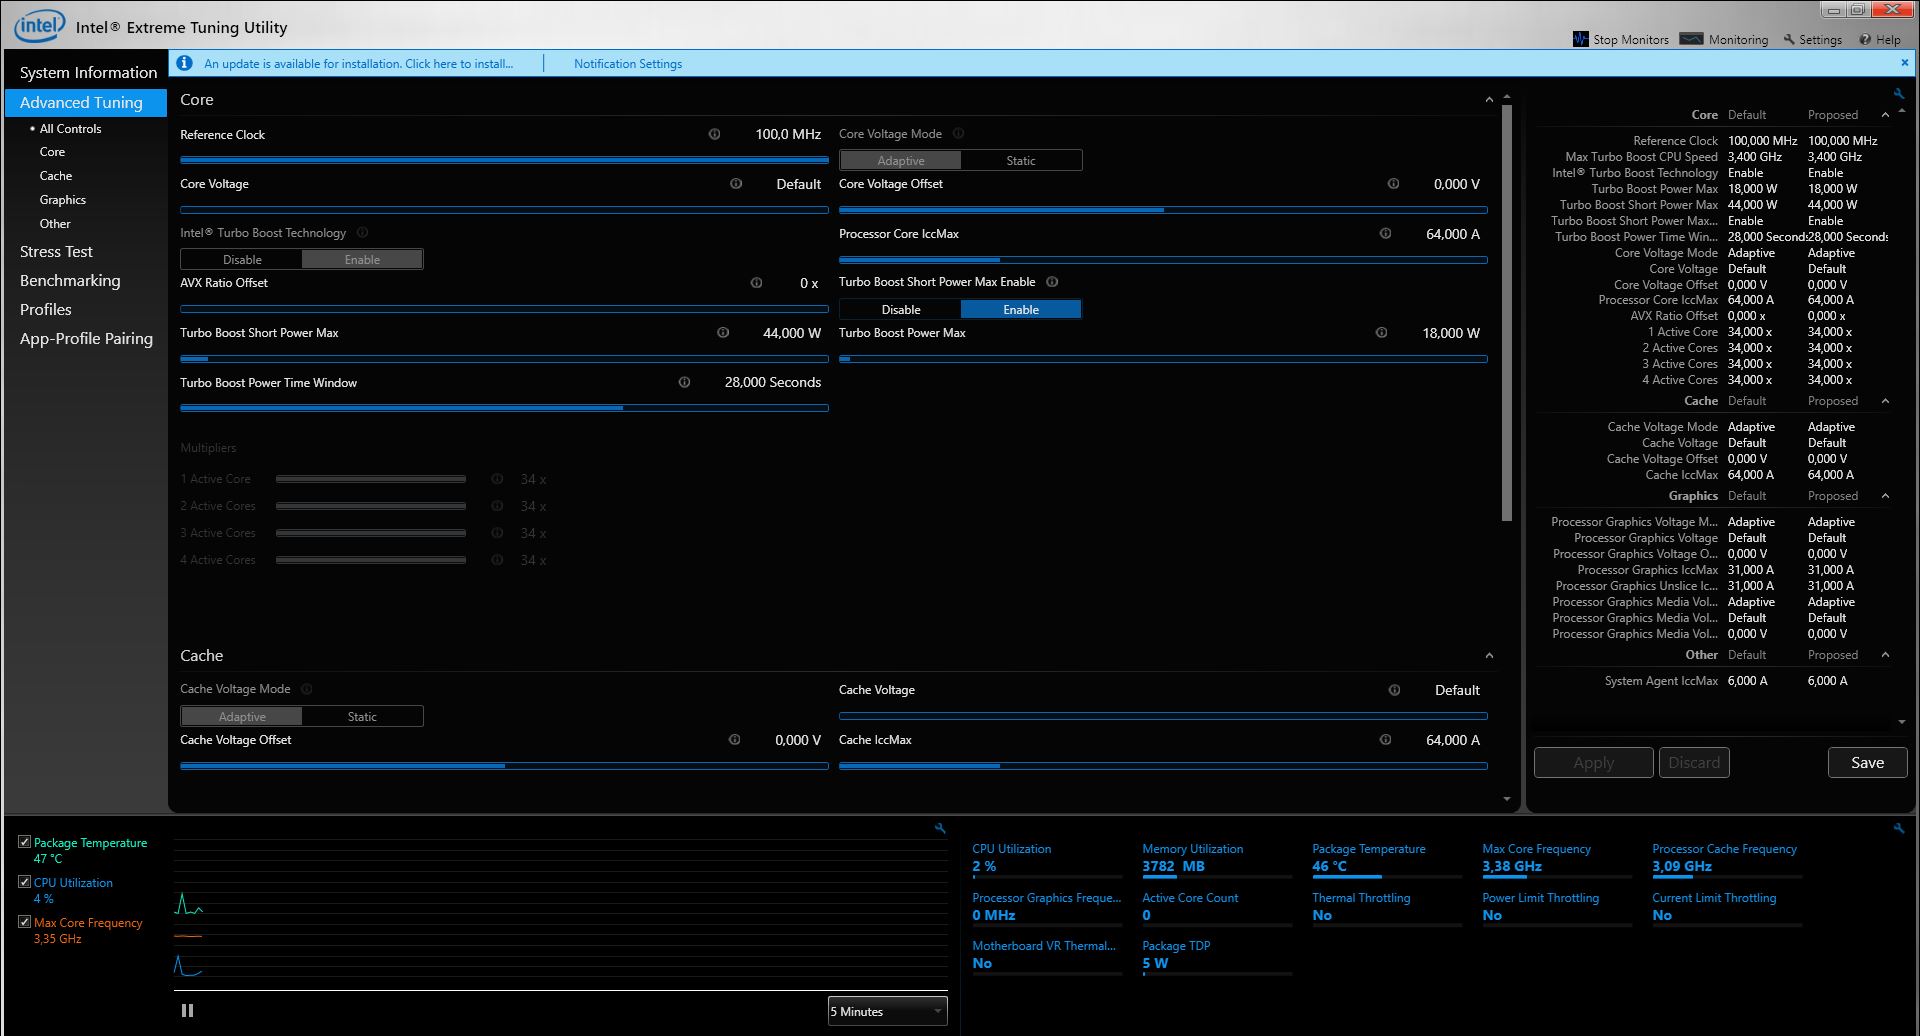Set Core Voltage Mode to Adaptive
Viewport: 1920px width, 1036px height.
pos(900,160)
